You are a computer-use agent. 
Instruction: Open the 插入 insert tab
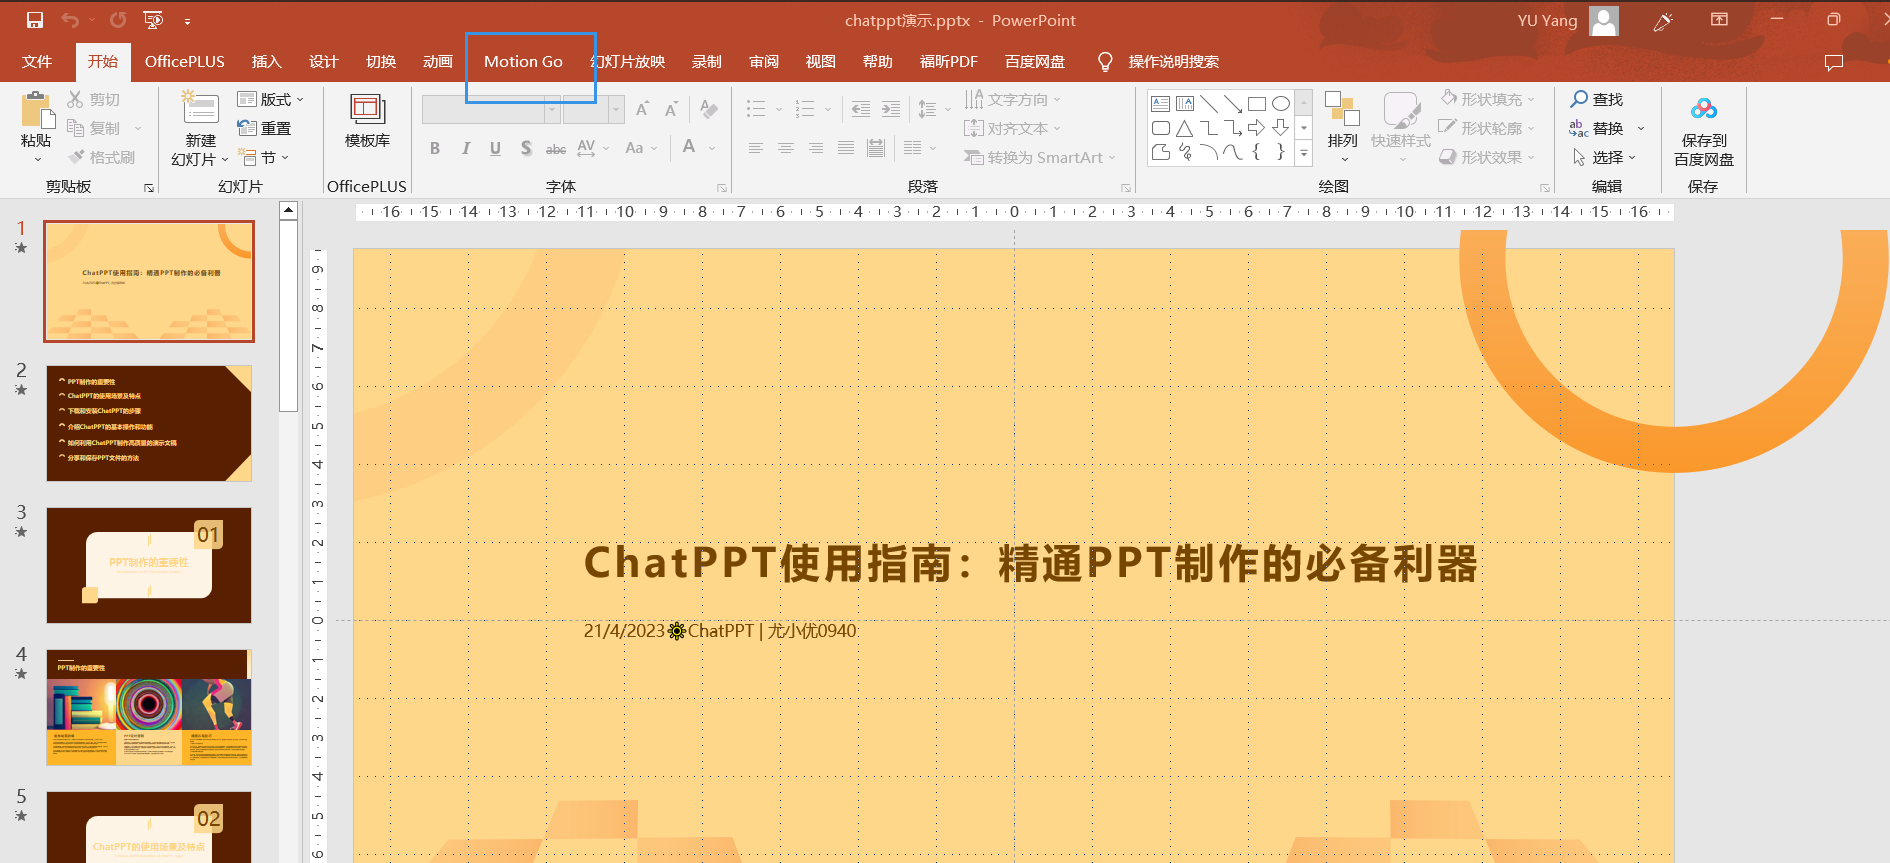click(266, 62)
